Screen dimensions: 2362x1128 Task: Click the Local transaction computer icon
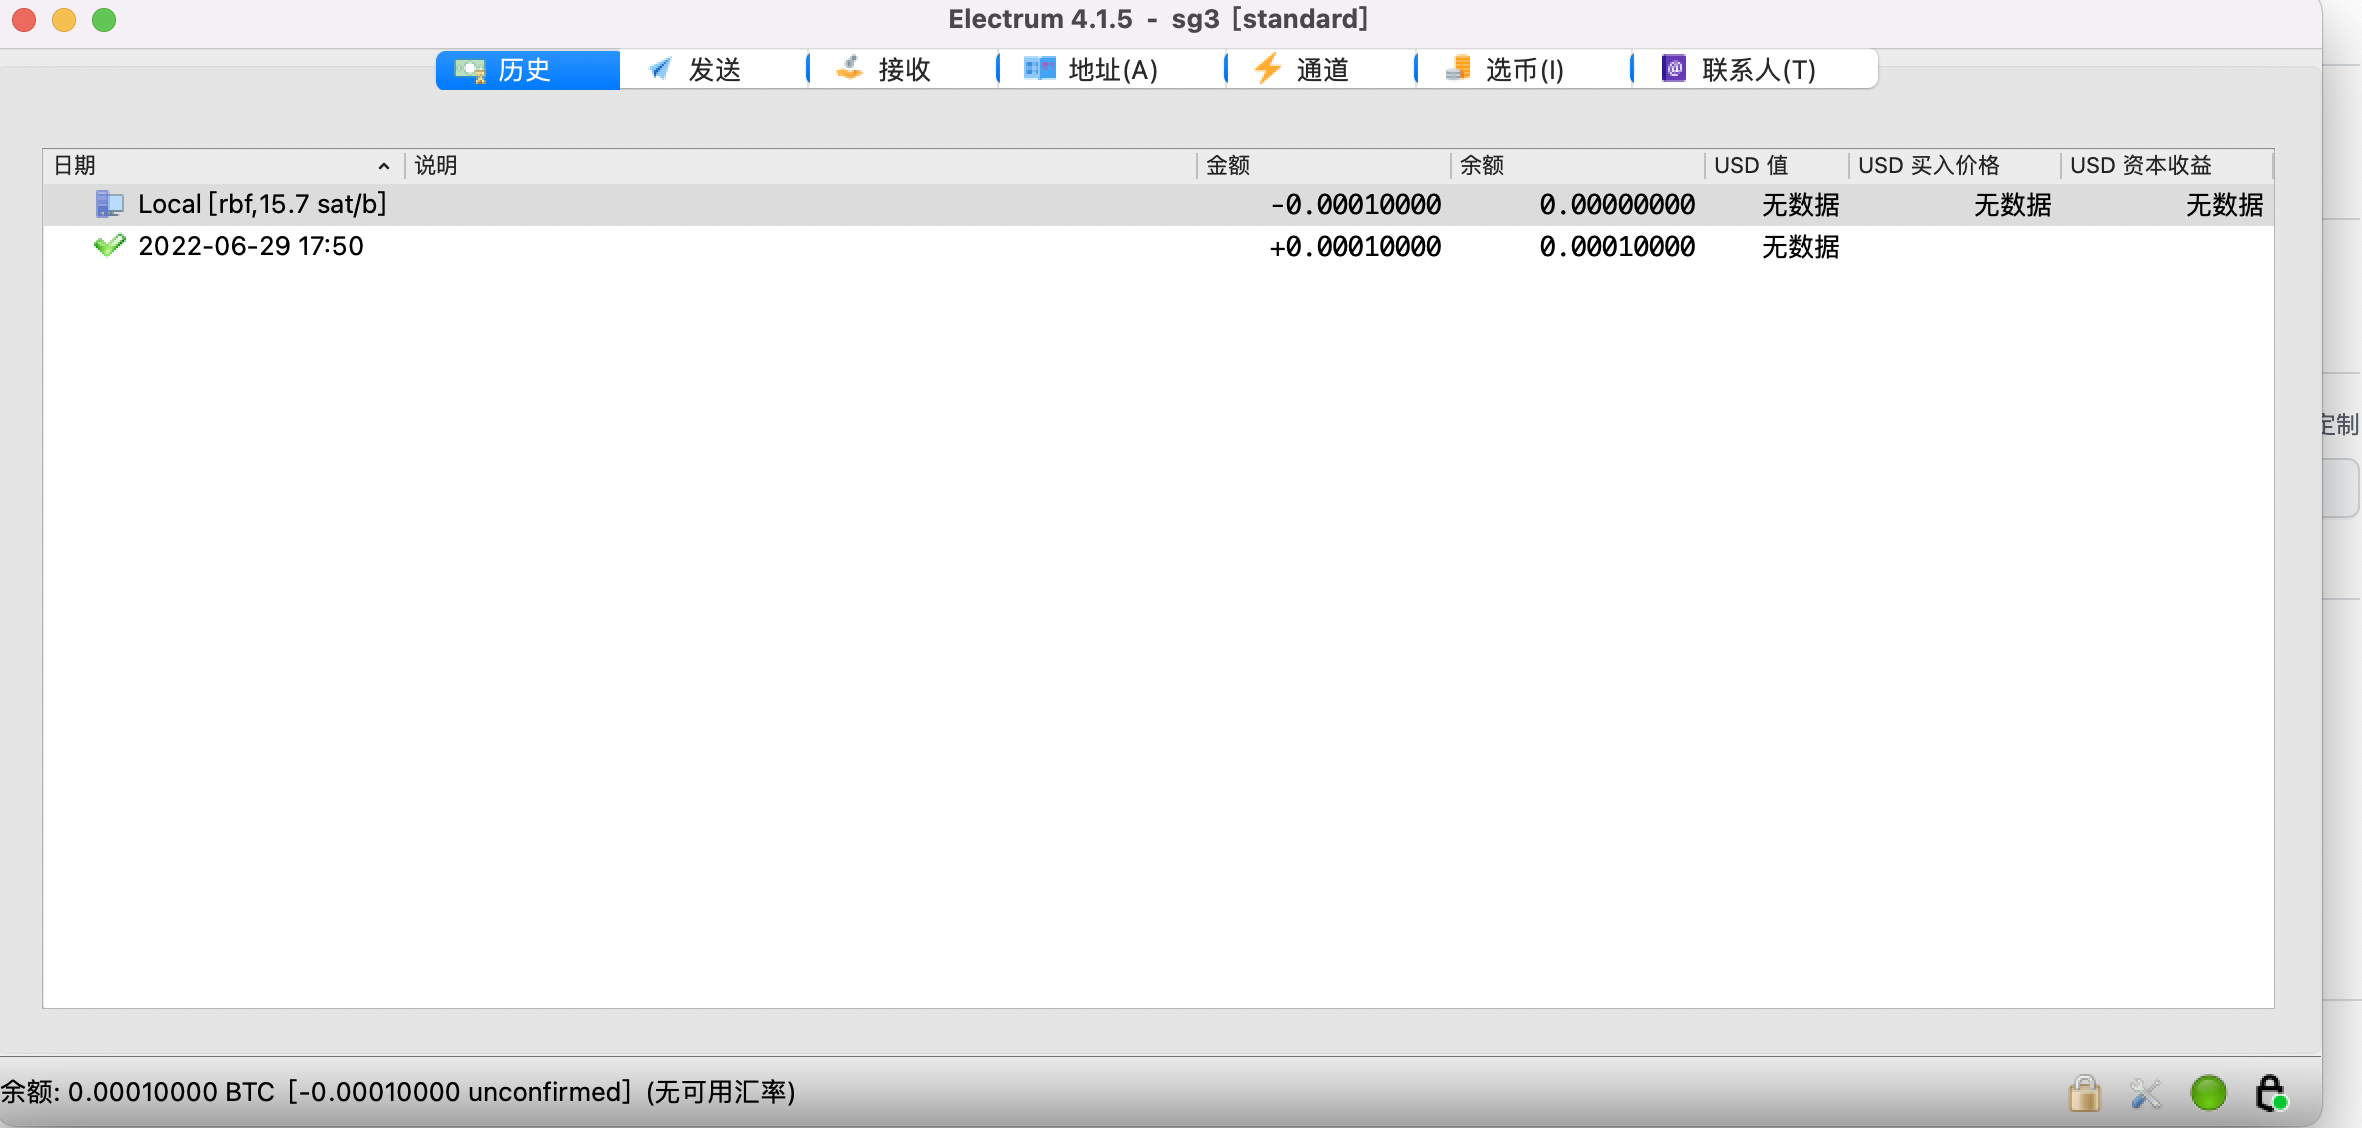click(x=109, y=205)
